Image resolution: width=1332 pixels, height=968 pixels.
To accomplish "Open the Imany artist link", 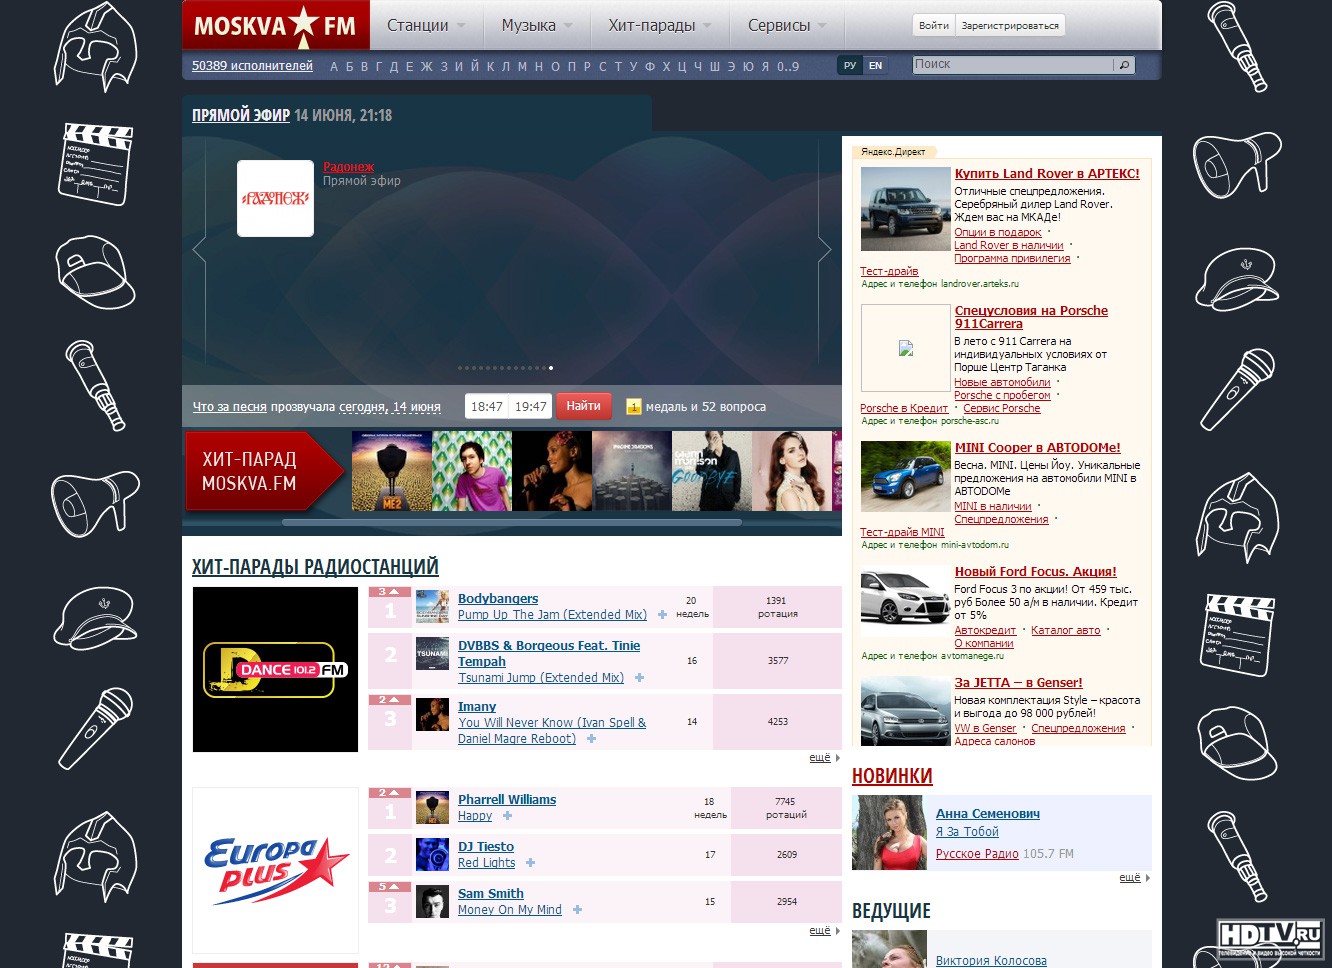I will (477, 707).
